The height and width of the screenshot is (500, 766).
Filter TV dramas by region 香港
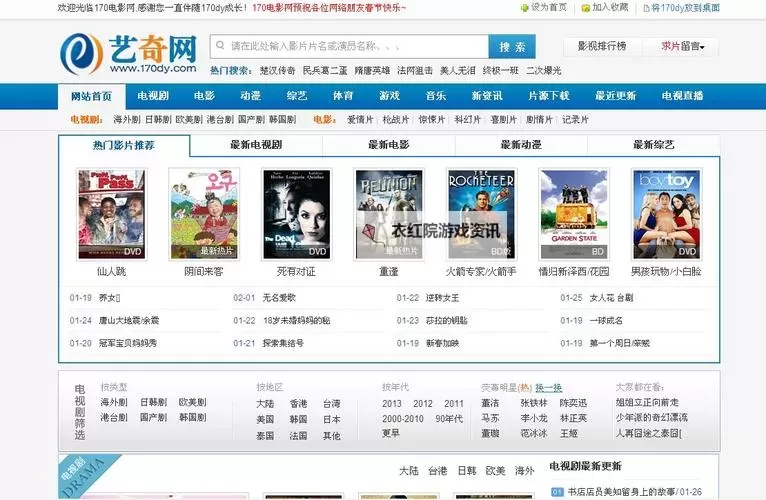(298, 404)
